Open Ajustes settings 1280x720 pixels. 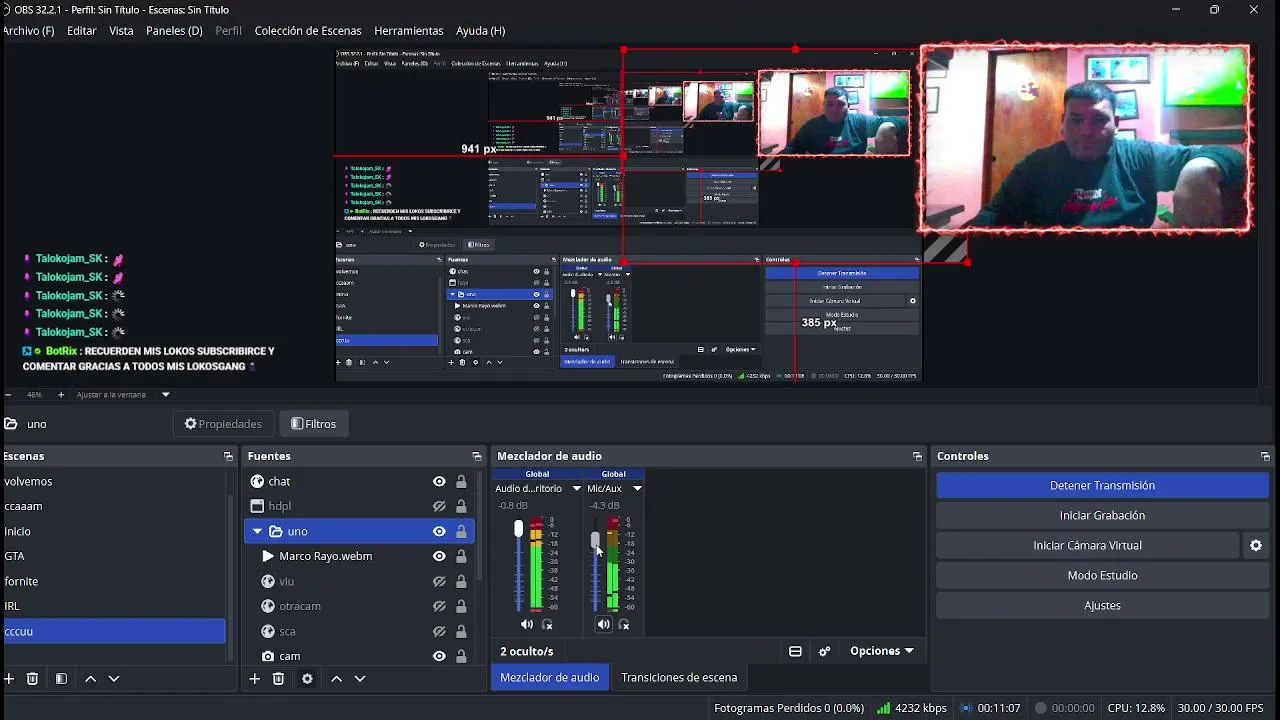click(1102, 605)
